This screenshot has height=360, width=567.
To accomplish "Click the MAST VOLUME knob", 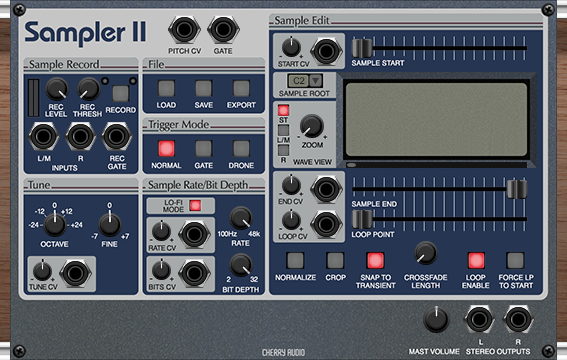I will pos(436,319).
